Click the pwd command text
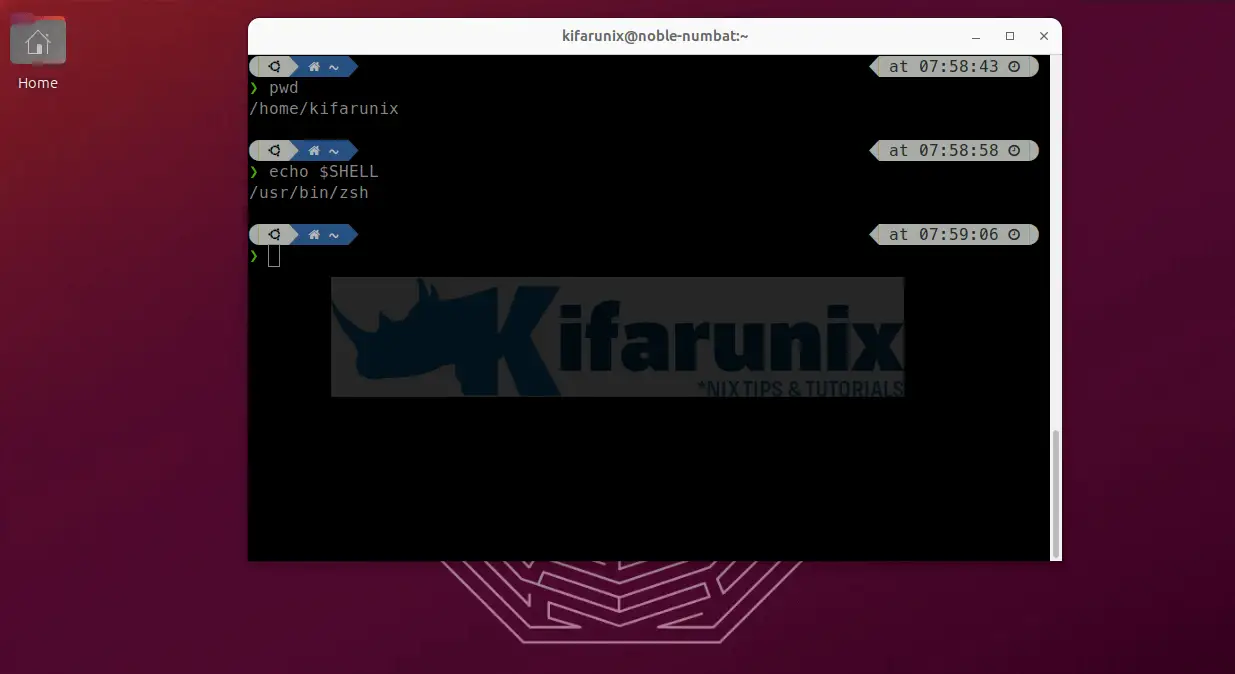This screenshot has height=674, width=1235. click(x=284, y=88)
